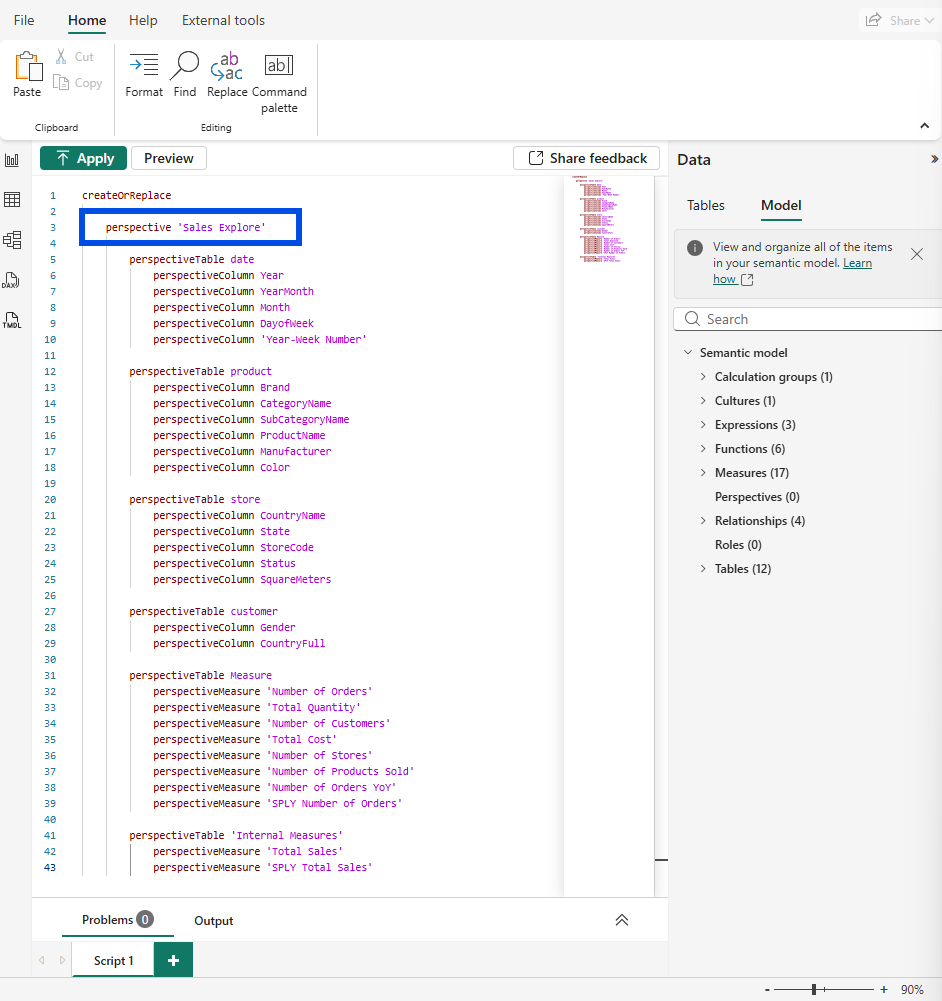This screenshot has width=942, height=1001.
Task: Format the TMDL script
Action: (144, 74)
